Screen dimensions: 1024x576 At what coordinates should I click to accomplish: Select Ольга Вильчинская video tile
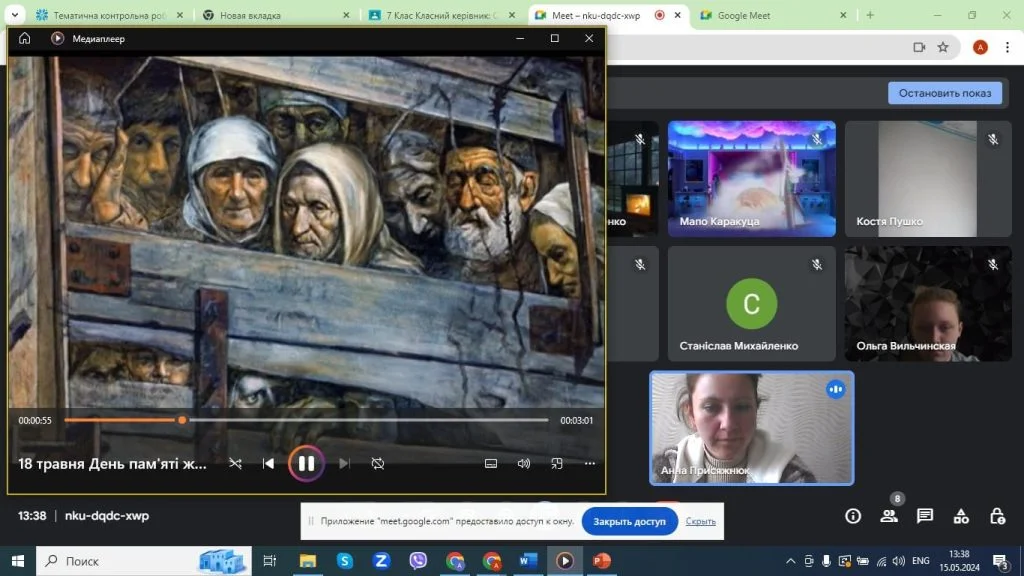click(928, 304)
